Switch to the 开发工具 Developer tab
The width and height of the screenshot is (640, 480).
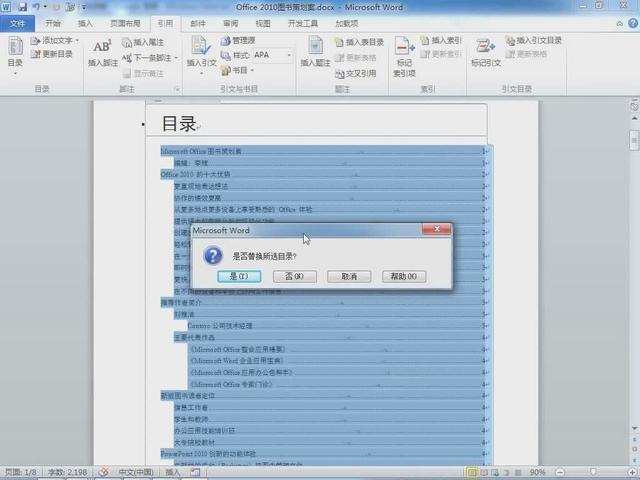tap(303, 24)
